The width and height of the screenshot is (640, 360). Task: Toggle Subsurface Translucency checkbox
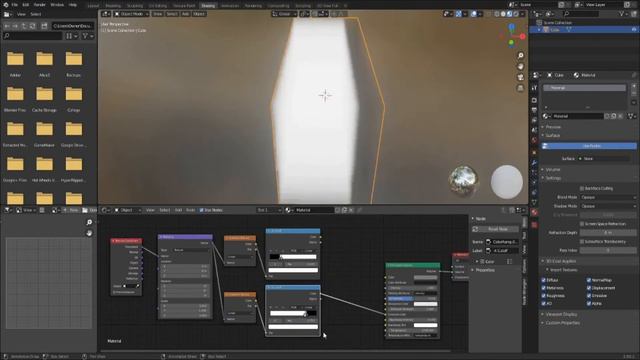click(582, 242)
